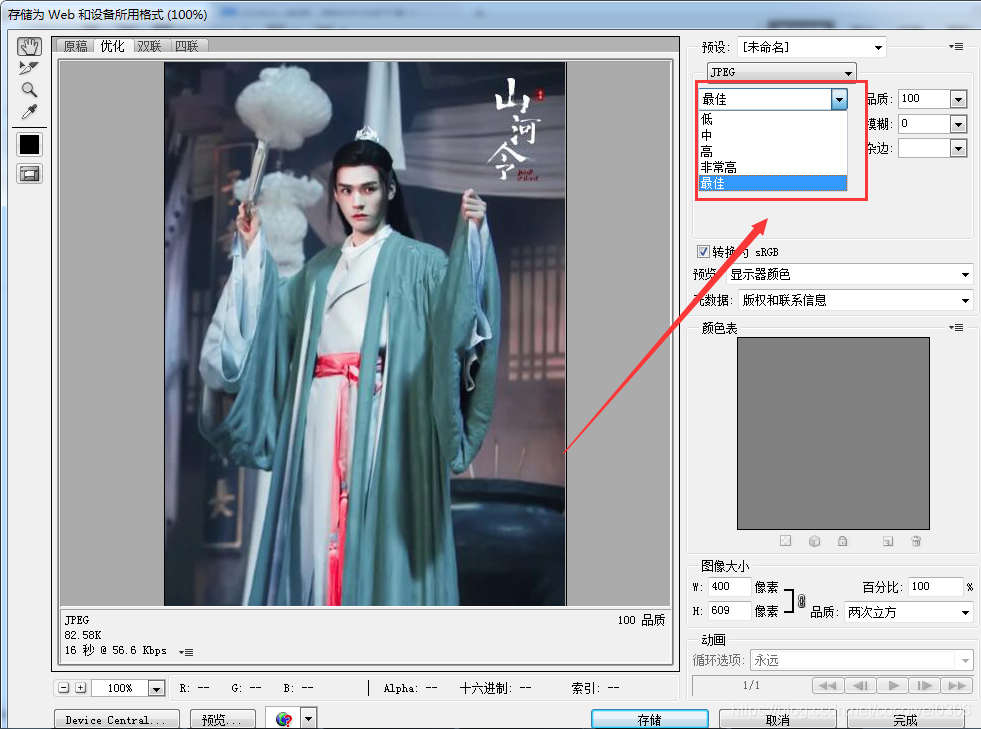This screenshot has width=981, height=729.
Task: Open the optimize panel flyout menu
Action: [x=956, y=46]
